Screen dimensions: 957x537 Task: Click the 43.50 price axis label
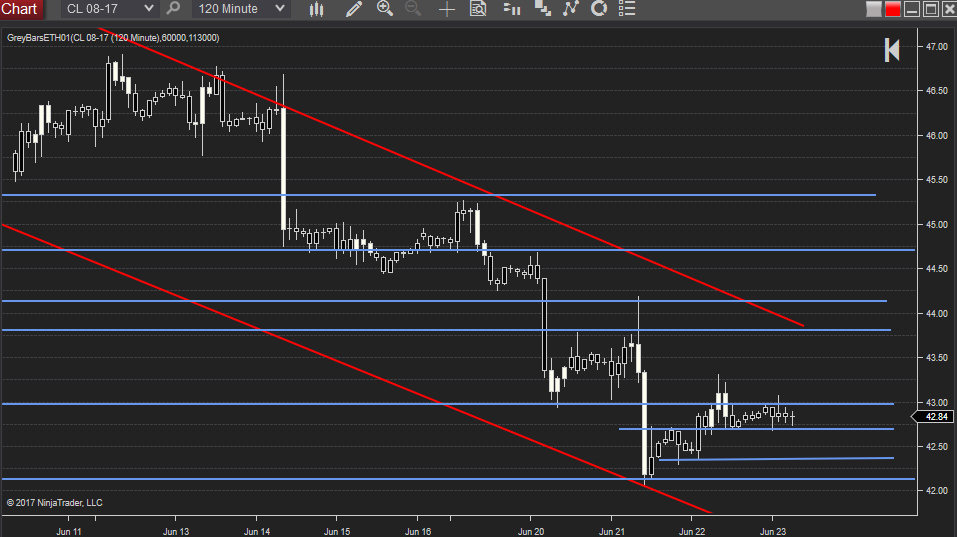click(936, 358)
